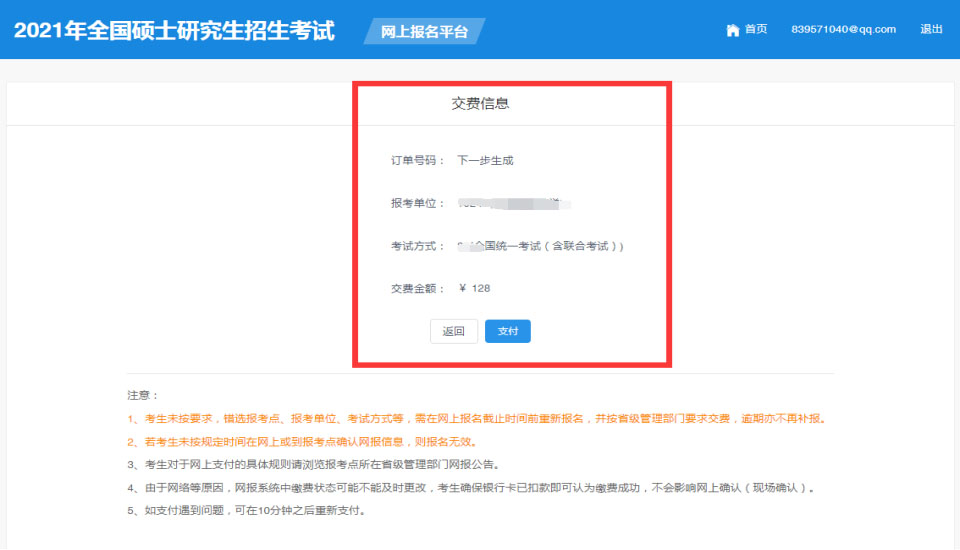Viewport: 960px width, 550px height.
Task: Click the 网上报名平台 badge
Action: pos(425,31)
